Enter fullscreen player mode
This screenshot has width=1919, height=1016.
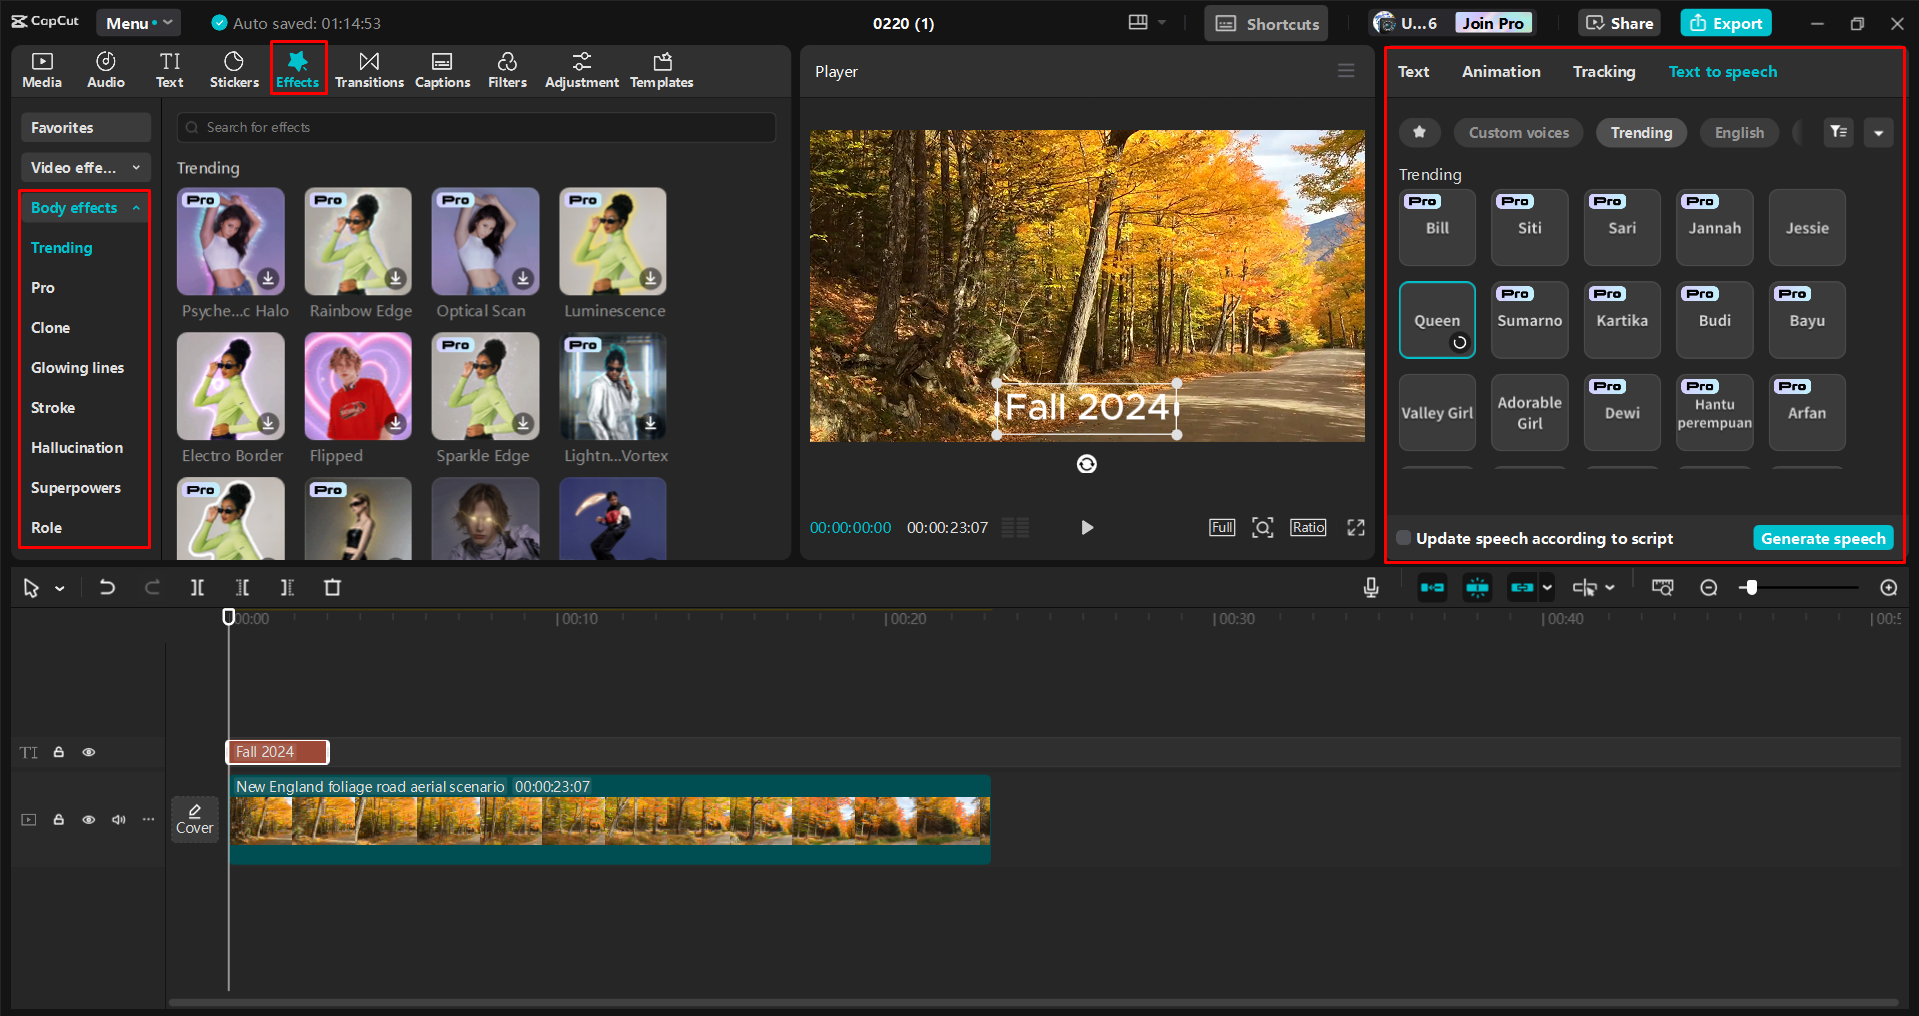pyautogui.click(x=1356, y=528)
